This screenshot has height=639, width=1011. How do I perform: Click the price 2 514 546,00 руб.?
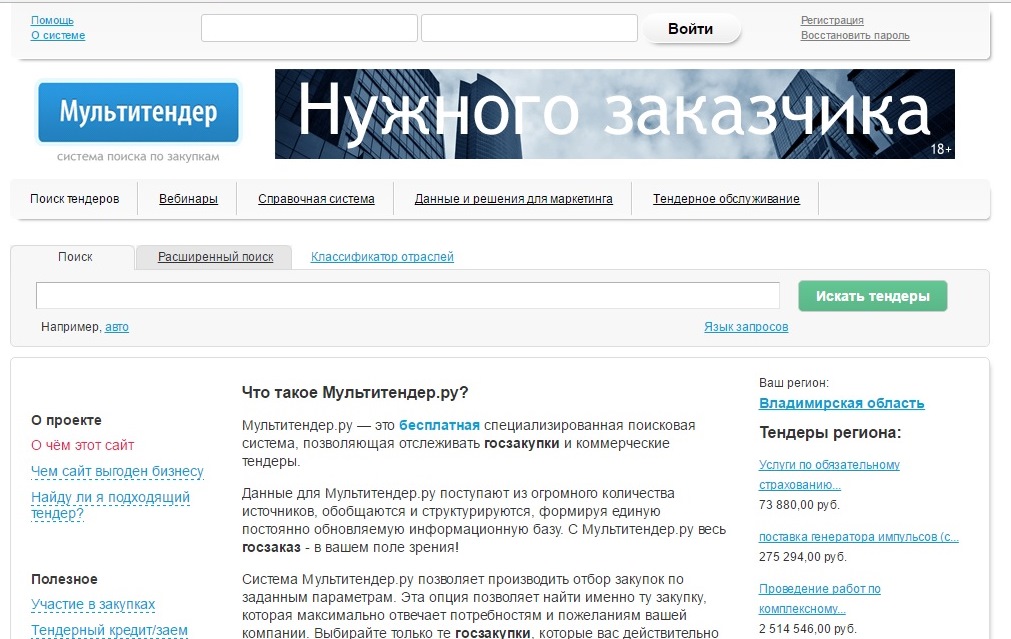808,628
